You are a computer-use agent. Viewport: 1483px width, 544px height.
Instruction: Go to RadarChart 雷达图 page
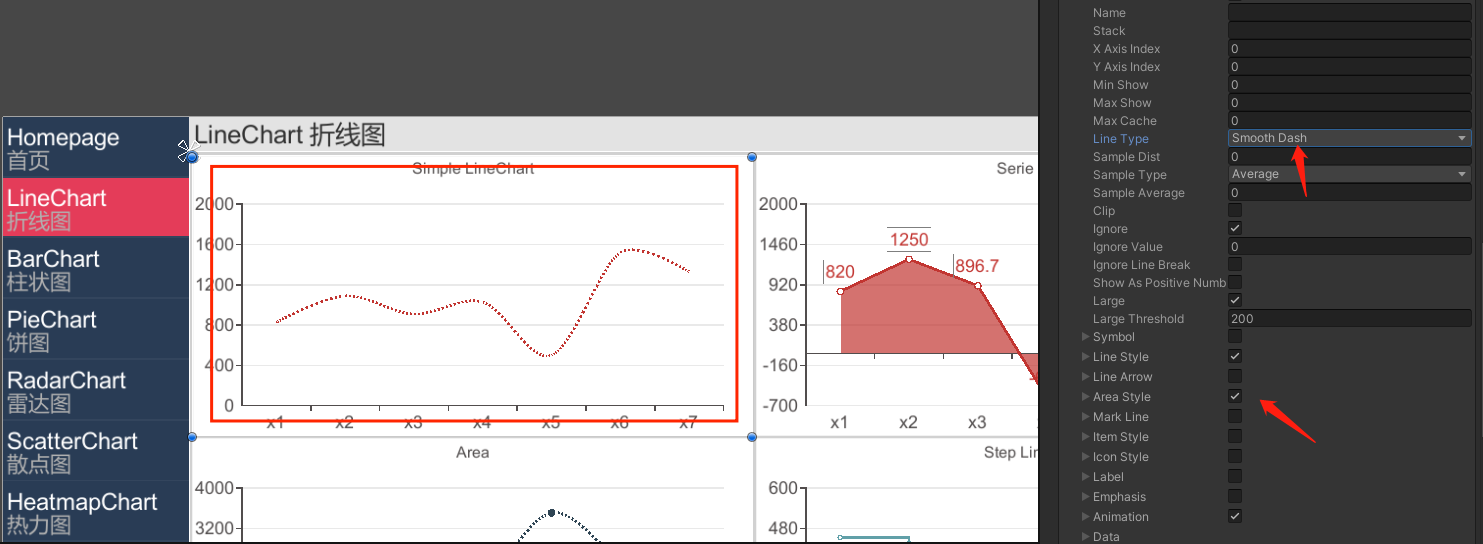coord(96,391)
